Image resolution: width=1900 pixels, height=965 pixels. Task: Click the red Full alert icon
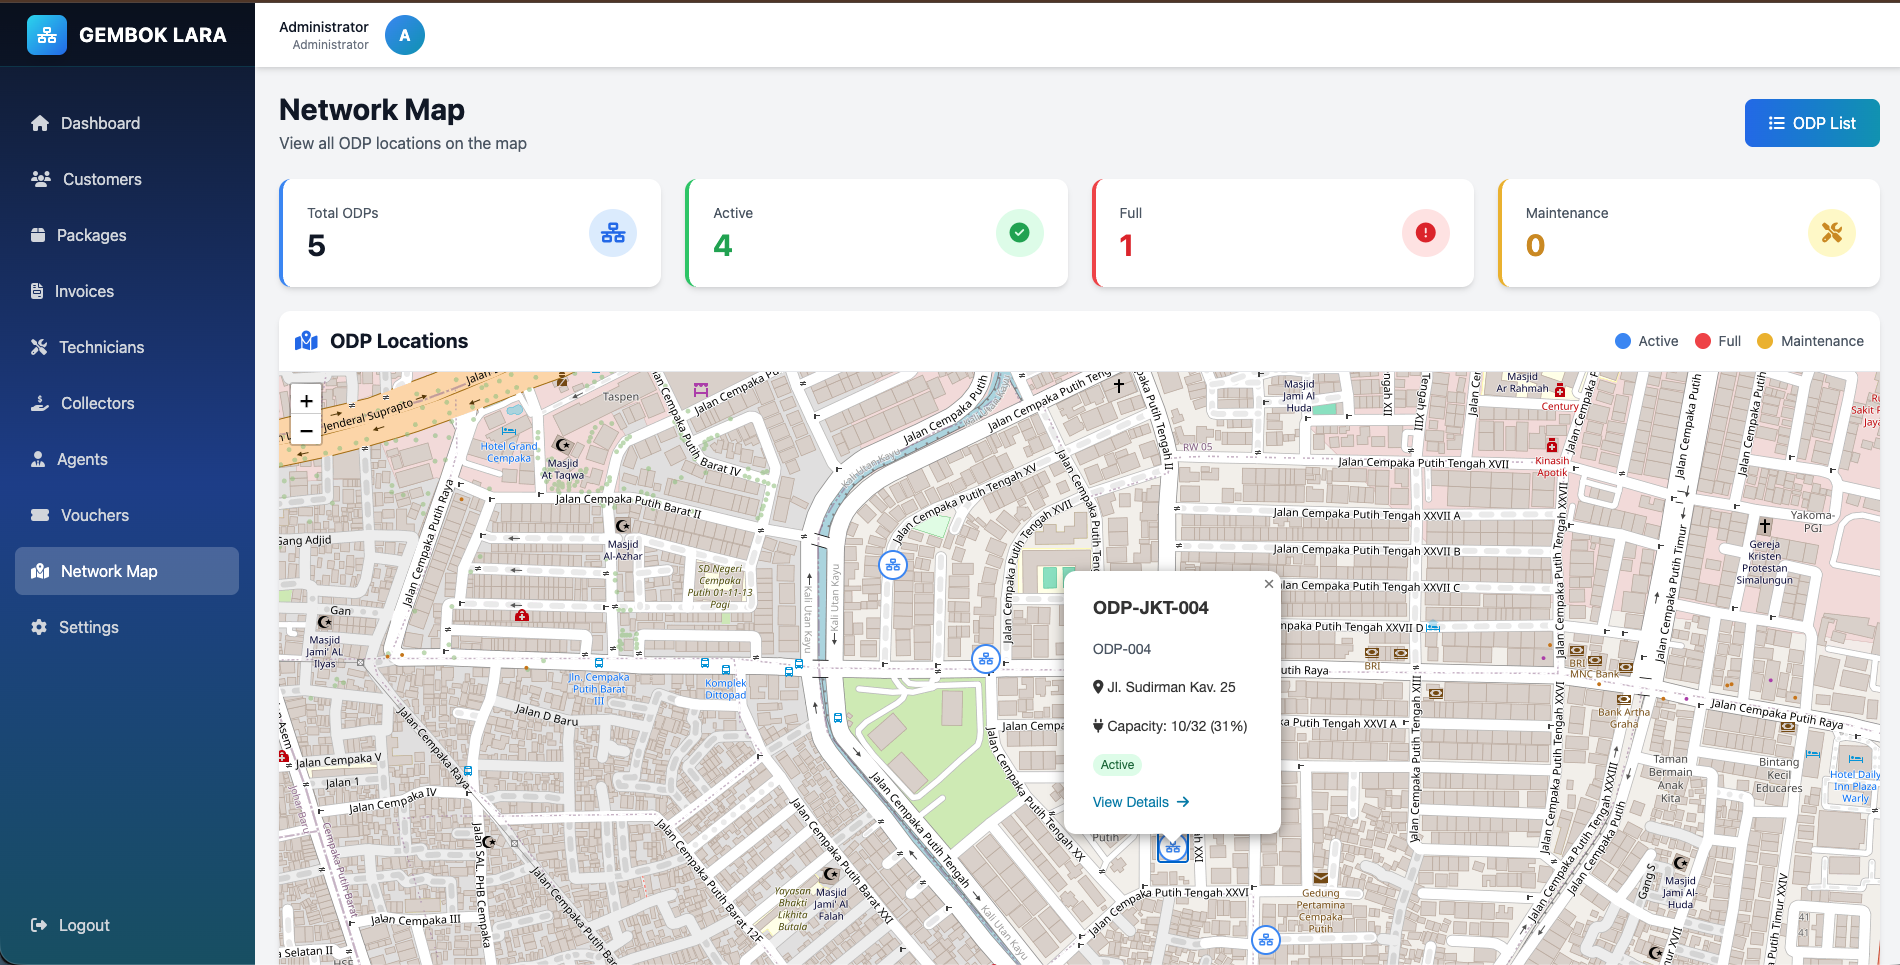1425,233
